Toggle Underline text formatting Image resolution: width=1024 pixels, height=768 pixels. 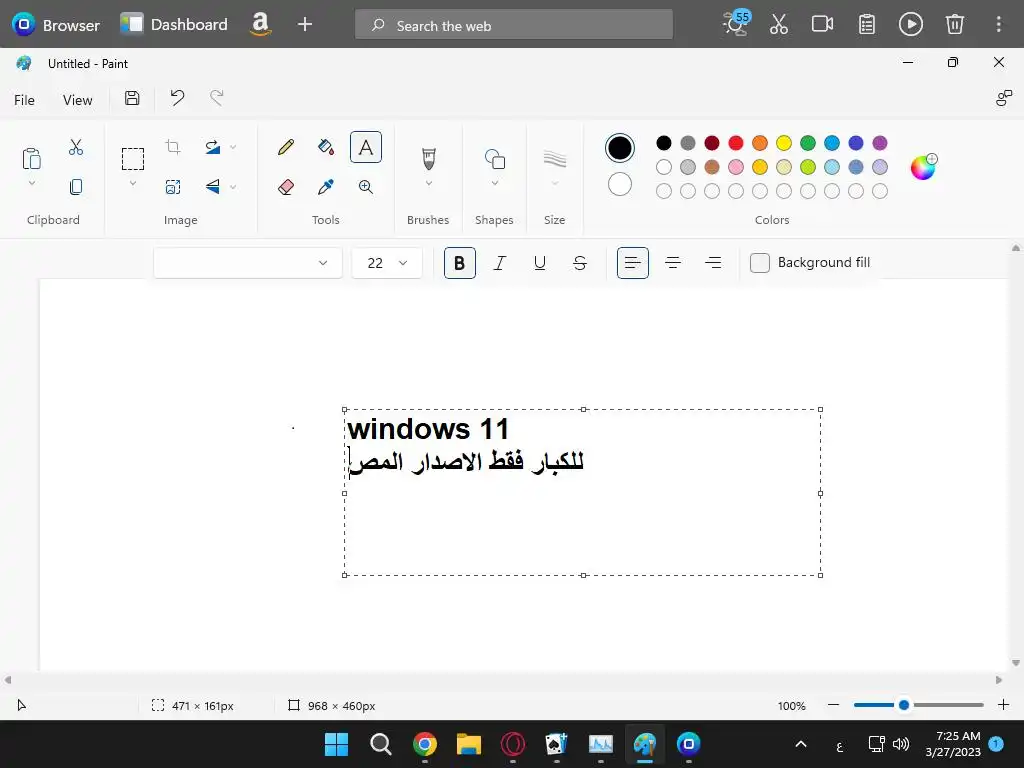(x=539, y=263)
